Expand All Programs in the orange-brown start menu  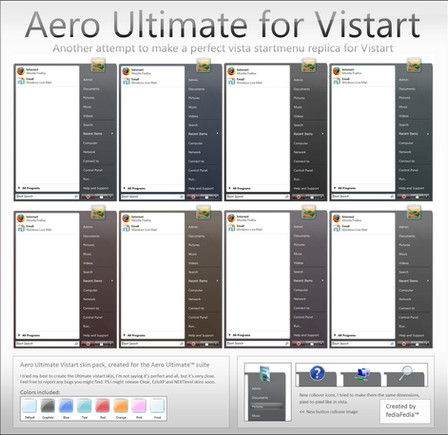[x=135, y=335]
